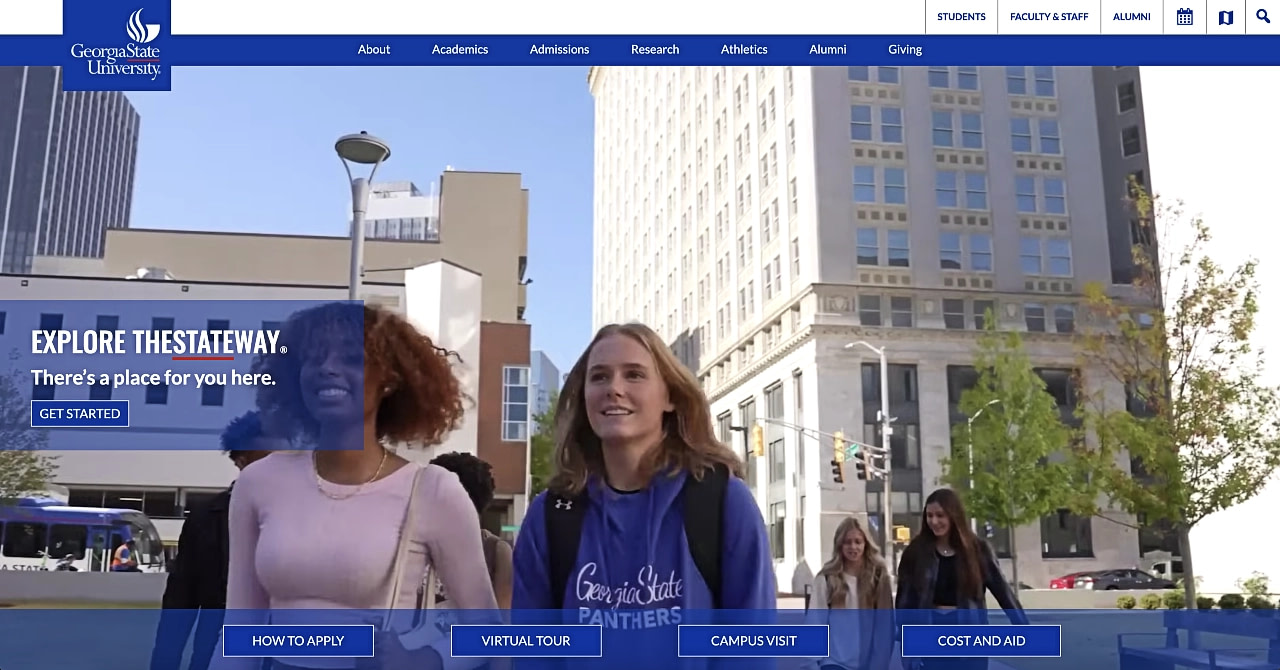This screenshot has width=1280, height=670.
Task: Select the Alumni main navigation item
Action: point(828,49)
